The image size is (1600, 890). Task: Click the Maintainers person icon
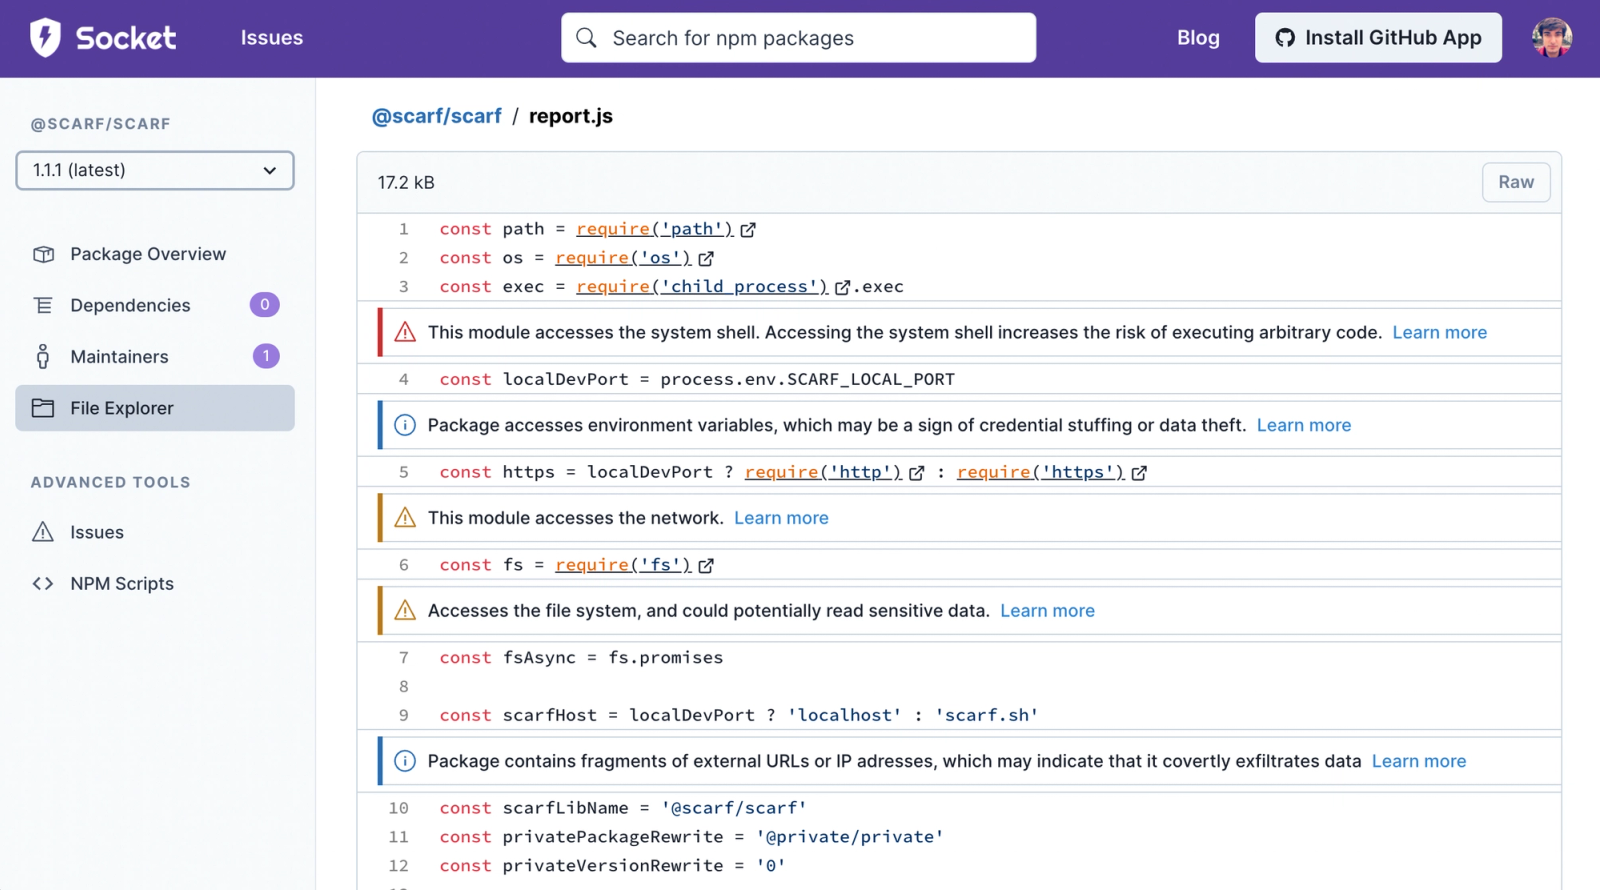[x=43, y=356]
